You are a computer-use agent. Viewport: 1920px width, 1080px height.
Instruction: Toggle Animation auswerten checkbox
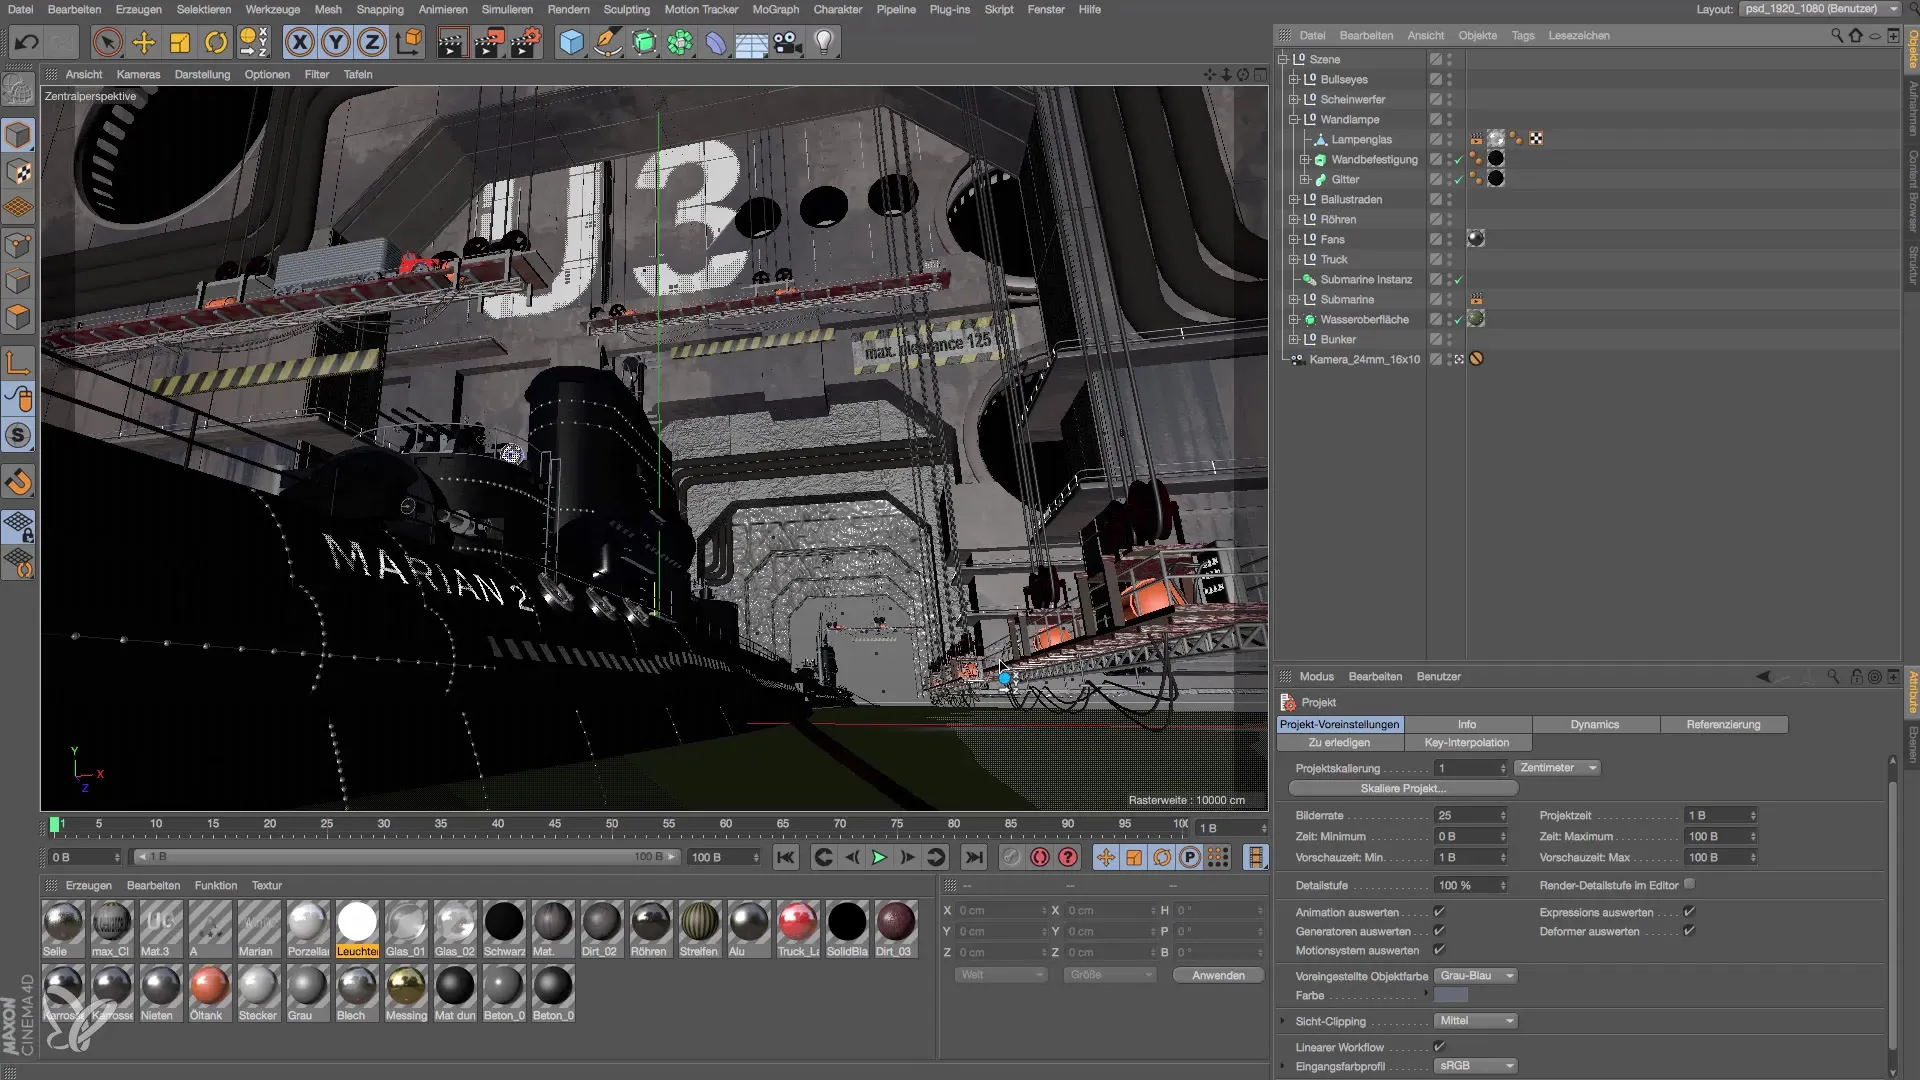pyautogui.click(x=1439, y=912)
